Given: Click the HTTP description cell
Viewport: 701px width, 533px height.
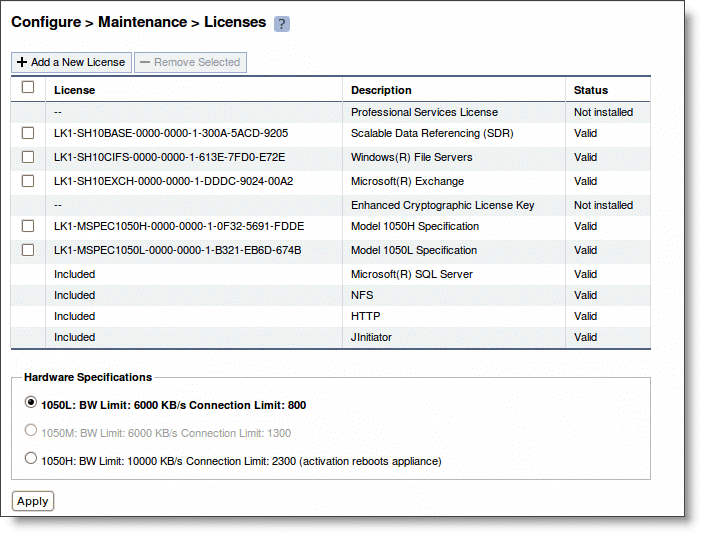Looking at the screenshot, I should point(365,317).
